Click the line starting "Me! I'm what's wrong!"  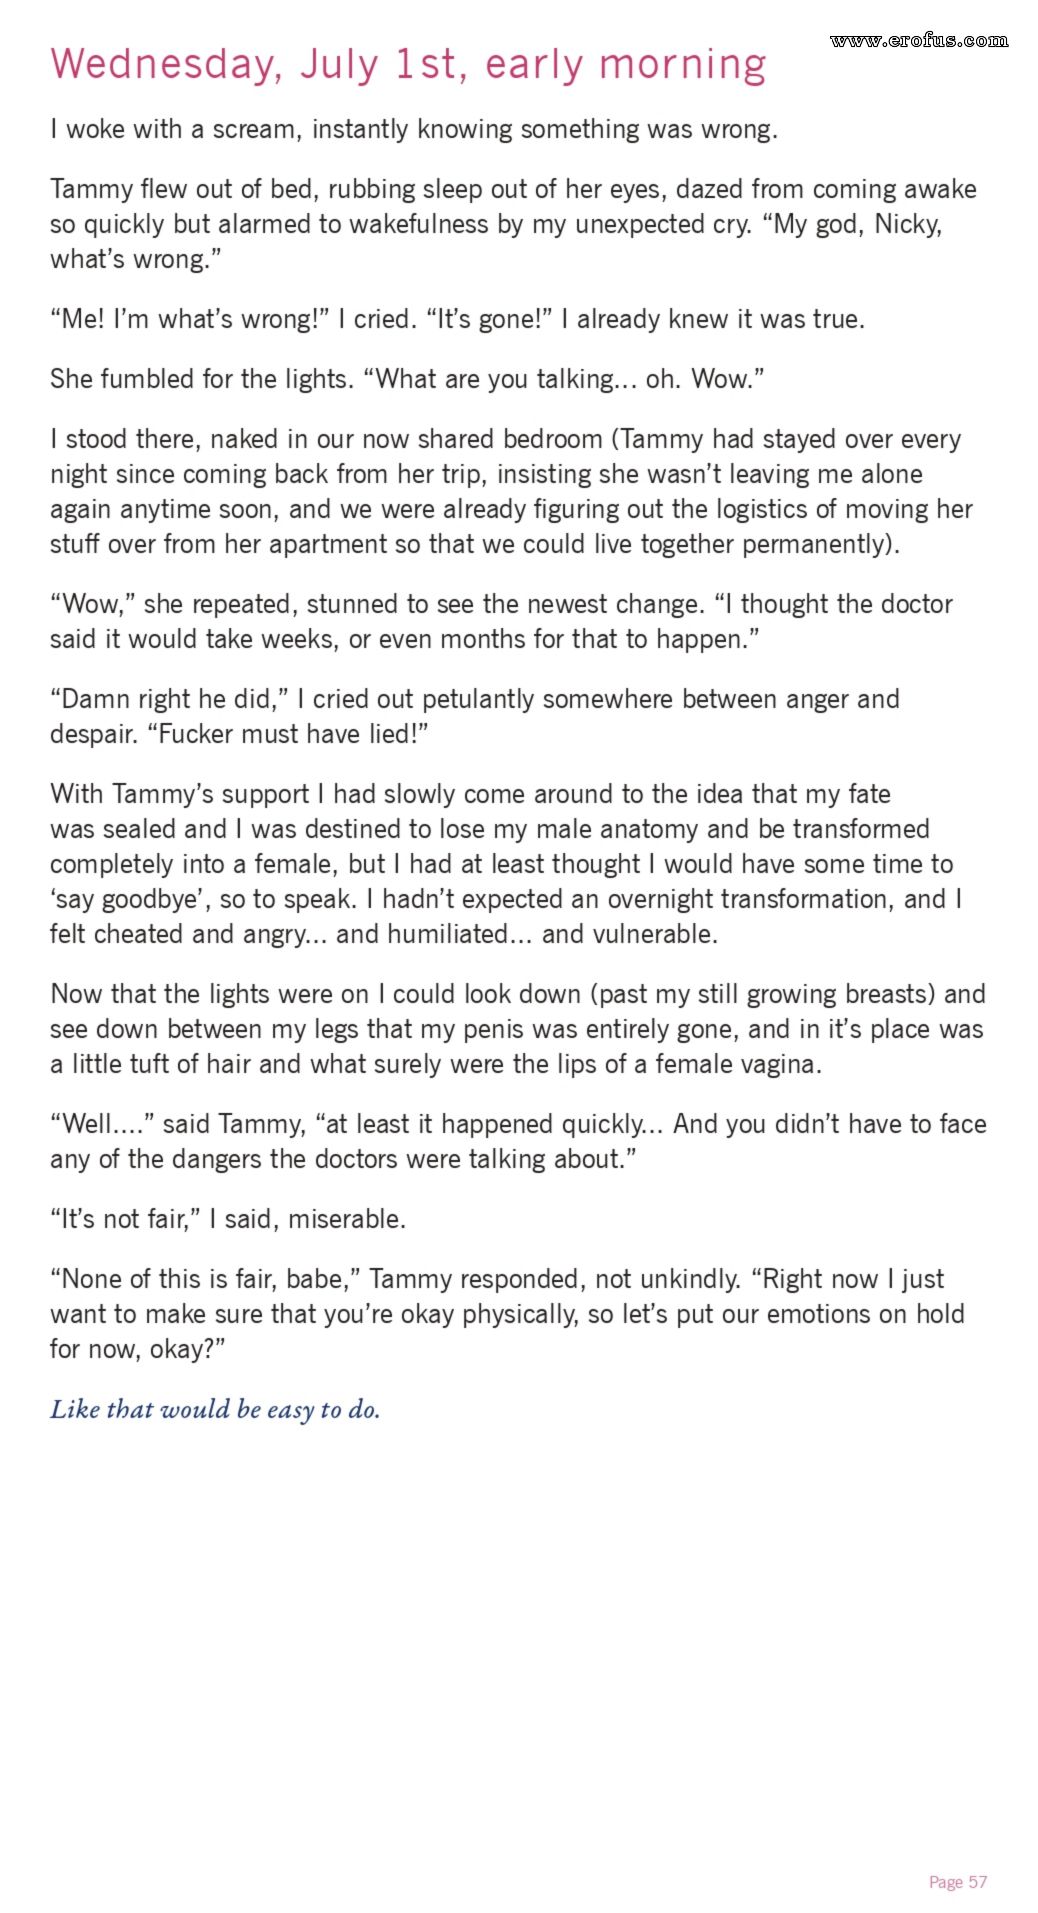[457, 319]
